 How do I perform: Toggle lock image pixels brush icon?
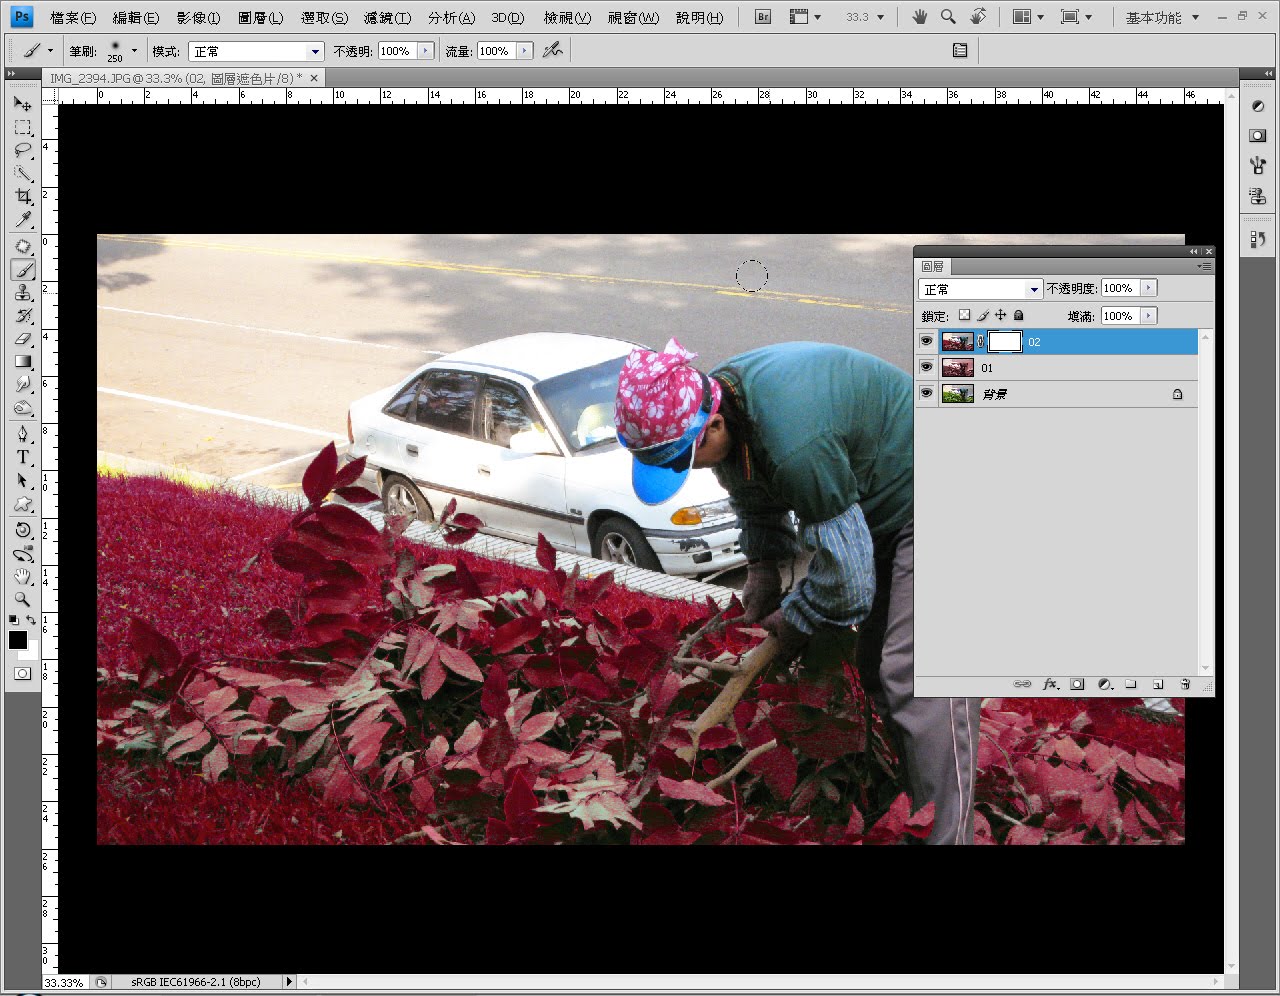click(x=982, y=315)
